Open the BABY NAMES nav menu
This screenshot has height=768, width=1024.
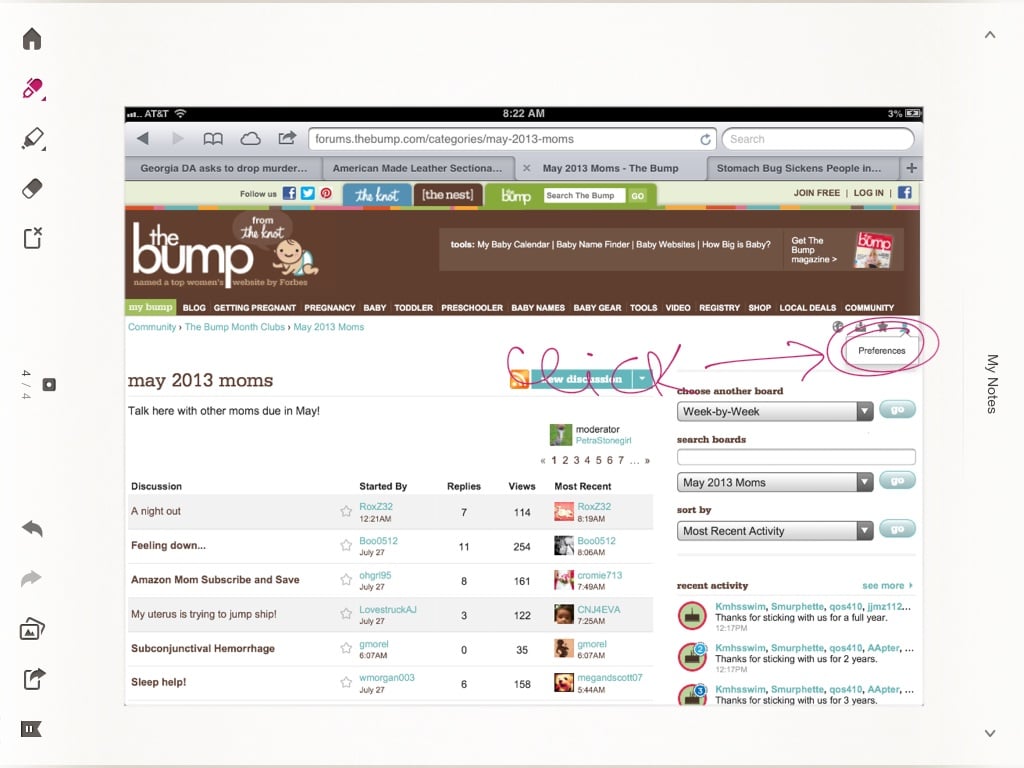click(x=538, y=308)
